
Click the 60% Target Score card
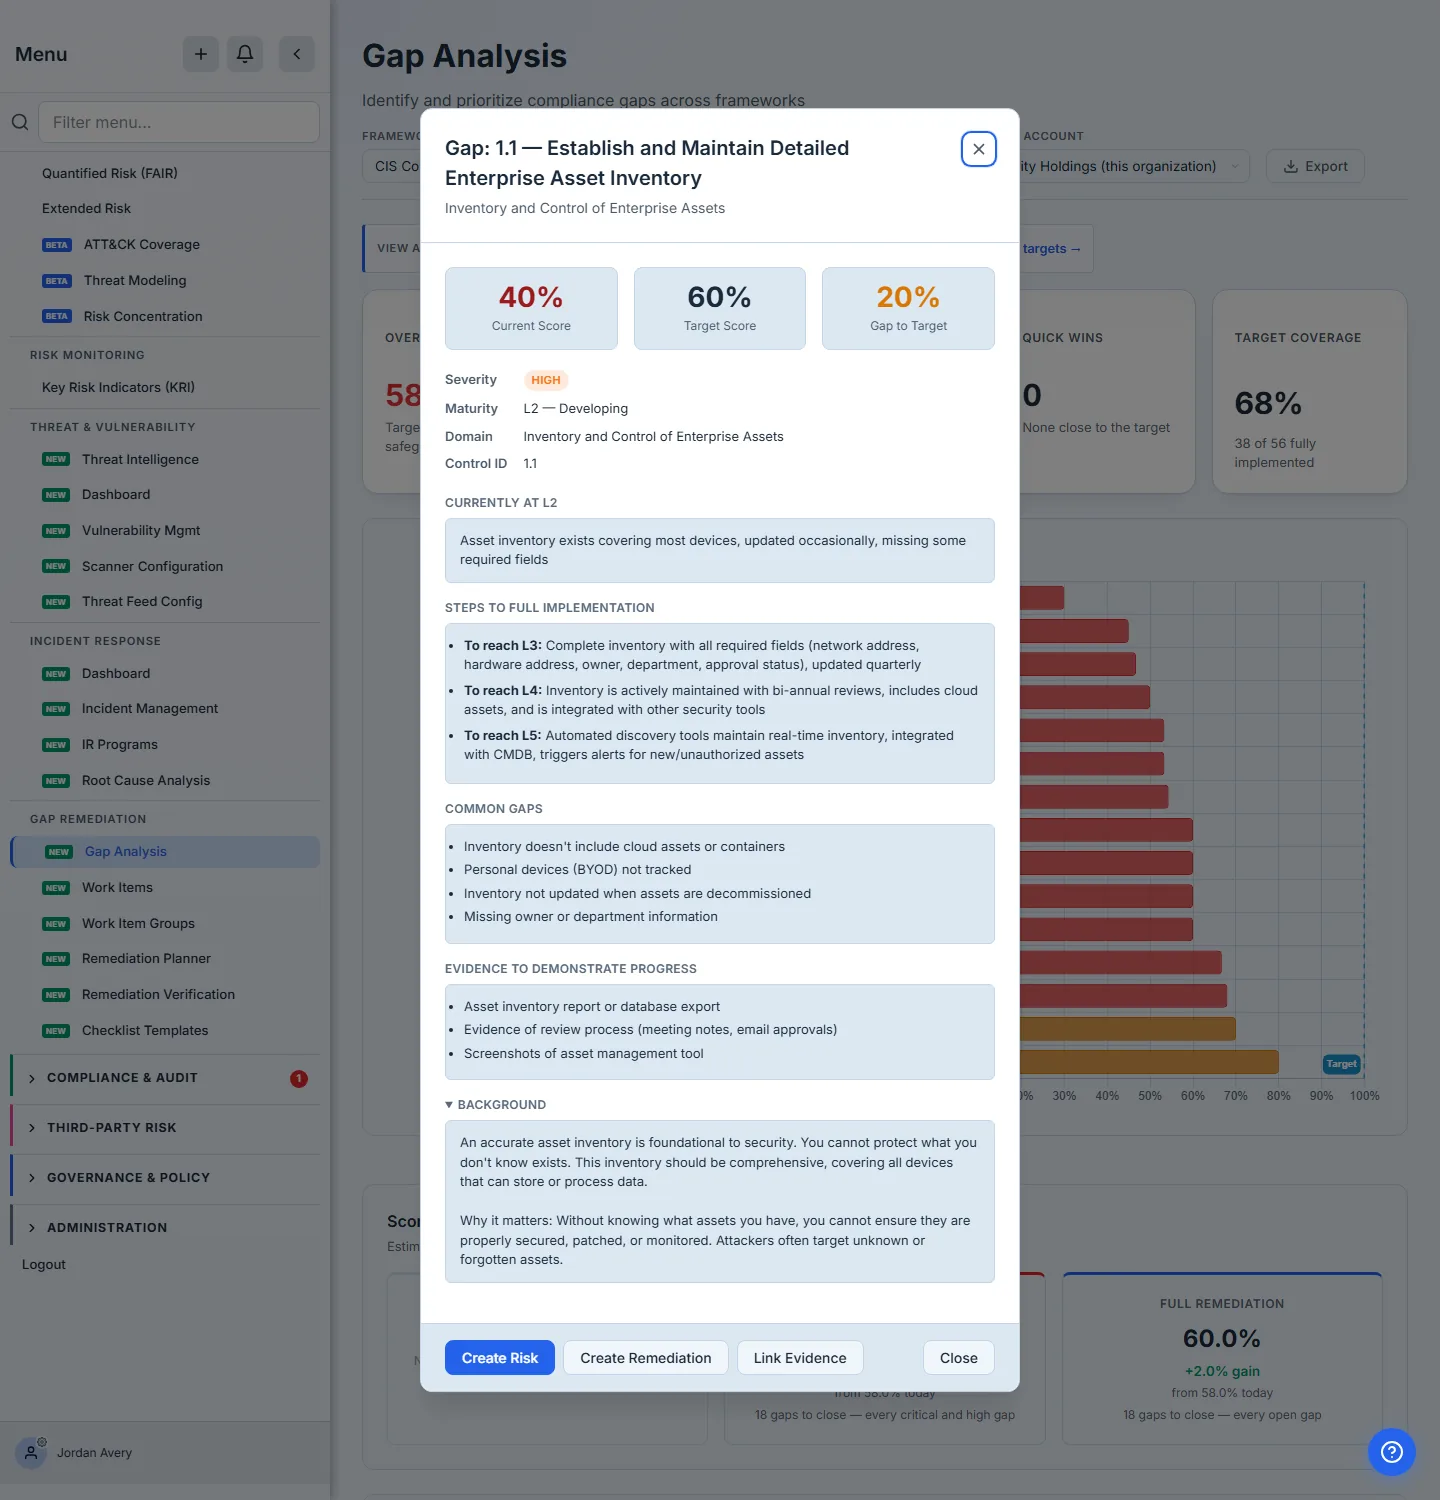[720, 308]
